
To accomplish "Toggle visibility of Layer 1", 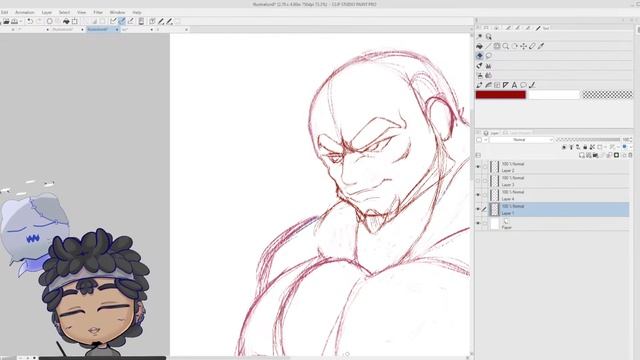I will coord(478,209).
